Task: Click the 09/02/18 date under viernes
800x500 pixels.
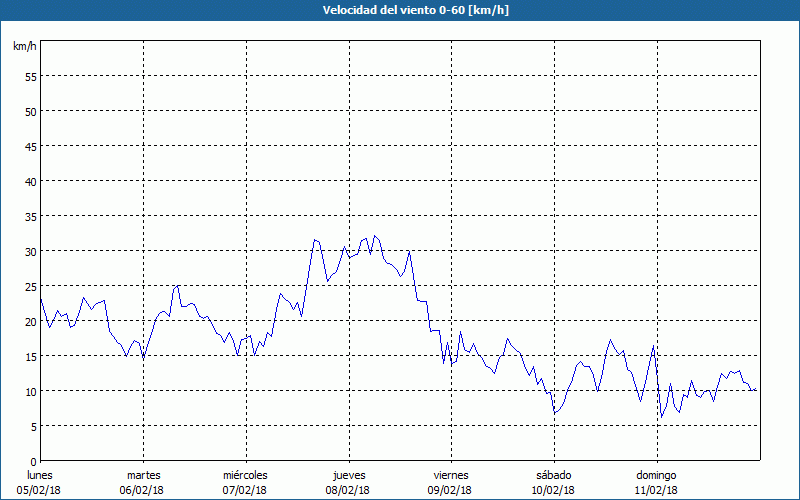Action: click(450, 490)
